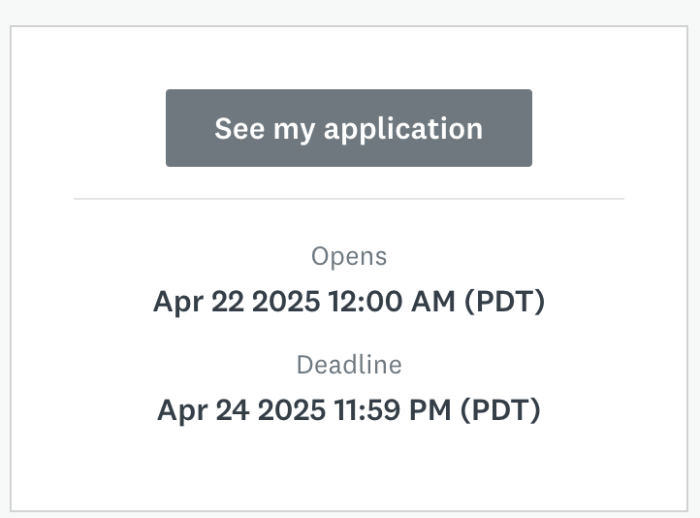Image resolution: width=700 pixels, height=518 pixels.
Task: Click "Apr" in the Opens date line
Action: (x=176, y=302)
